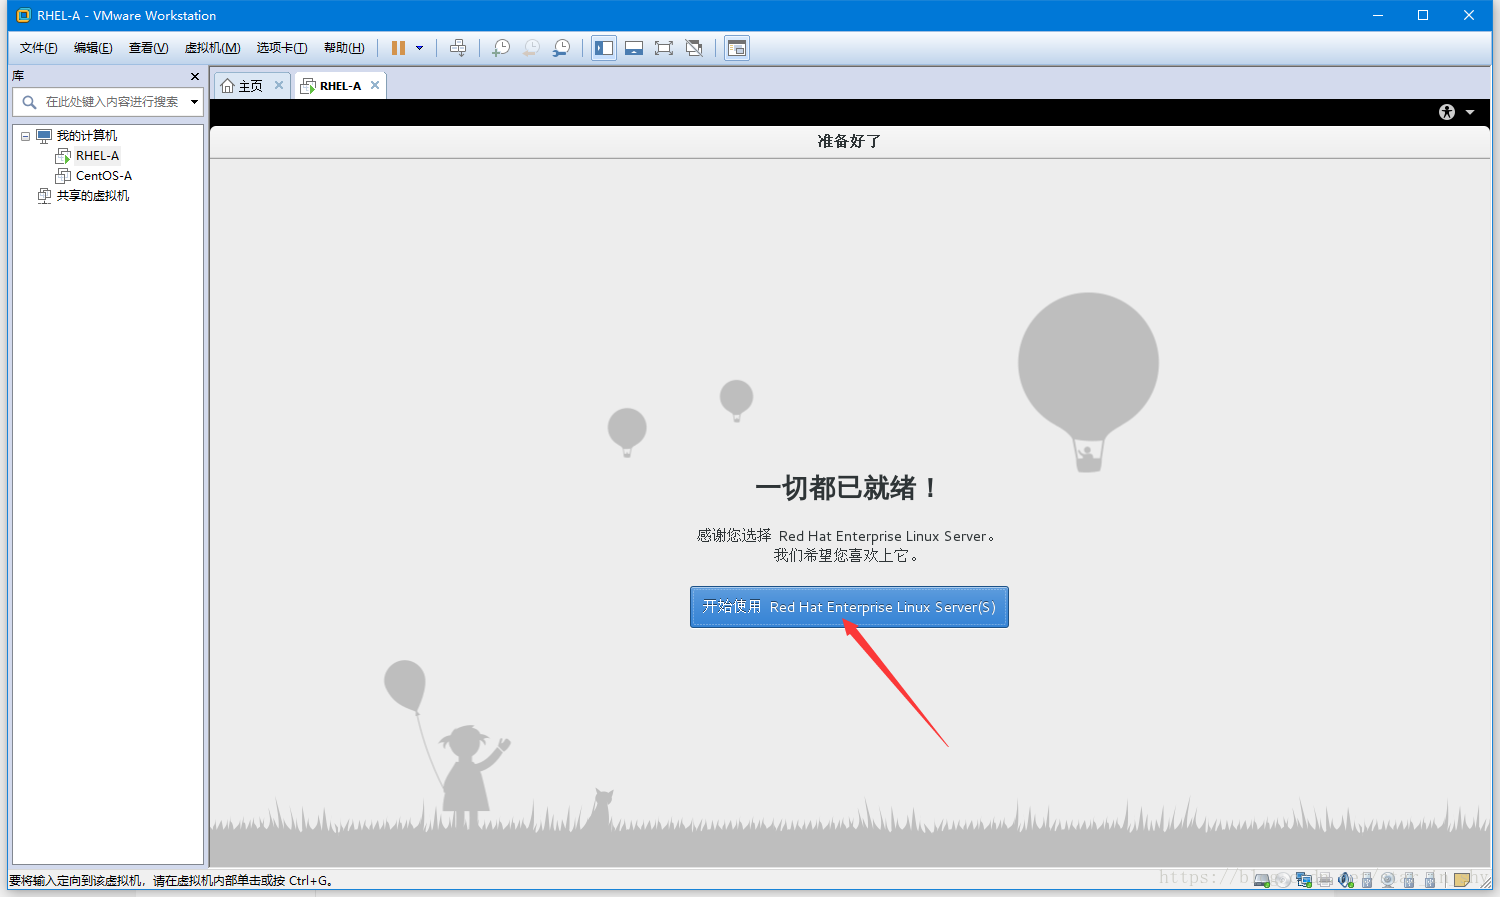The width and height of the screenshot is (1500, 897).
Task: Take a snapshot of this virtual machine
Action: point(501,48)
